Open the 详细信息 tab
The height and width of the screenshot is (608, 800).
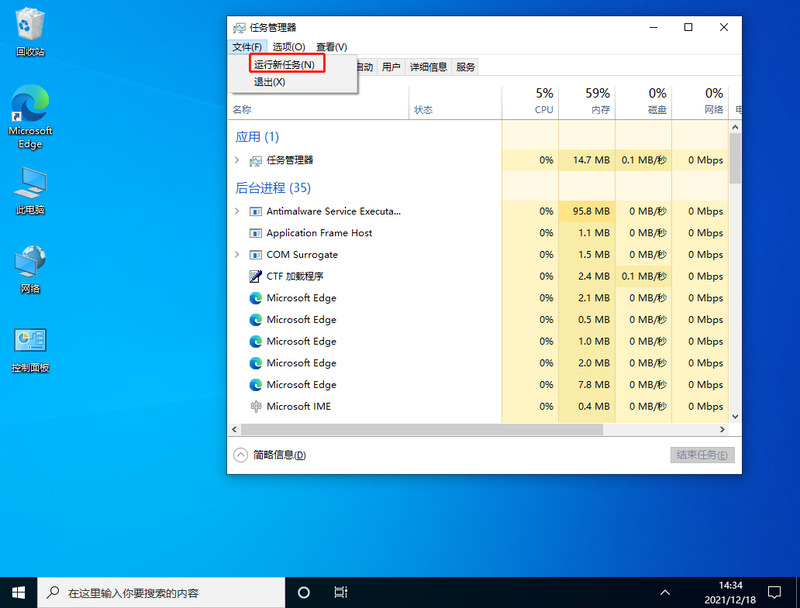click(428, 66)
